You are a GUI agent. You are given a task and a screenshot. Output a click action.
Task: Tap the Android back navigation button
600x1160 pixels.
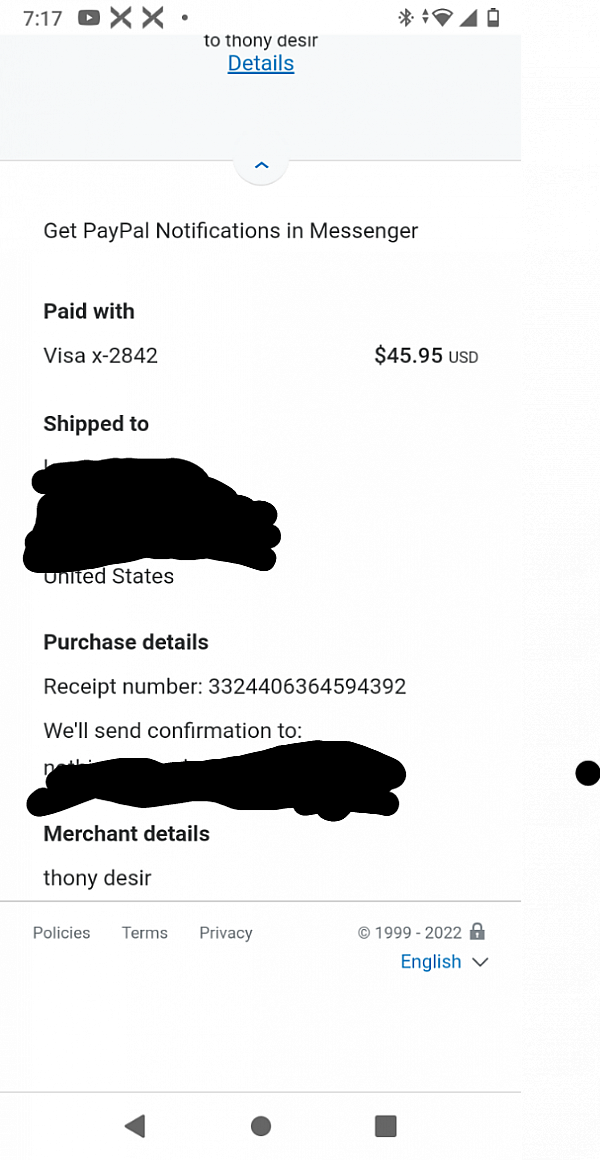(135, 1126)
